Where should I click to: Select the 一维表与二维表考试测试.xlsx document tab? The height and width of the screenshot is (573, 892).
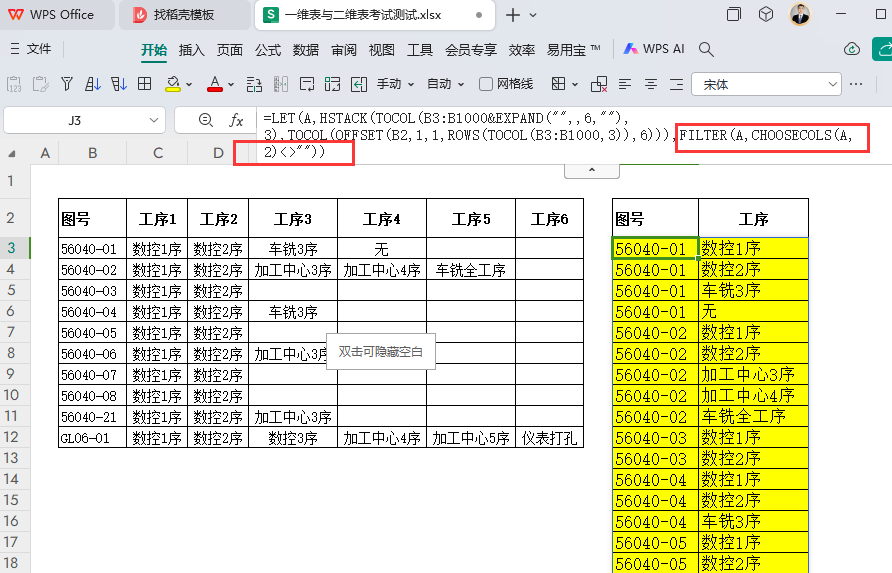coord(362,15)
